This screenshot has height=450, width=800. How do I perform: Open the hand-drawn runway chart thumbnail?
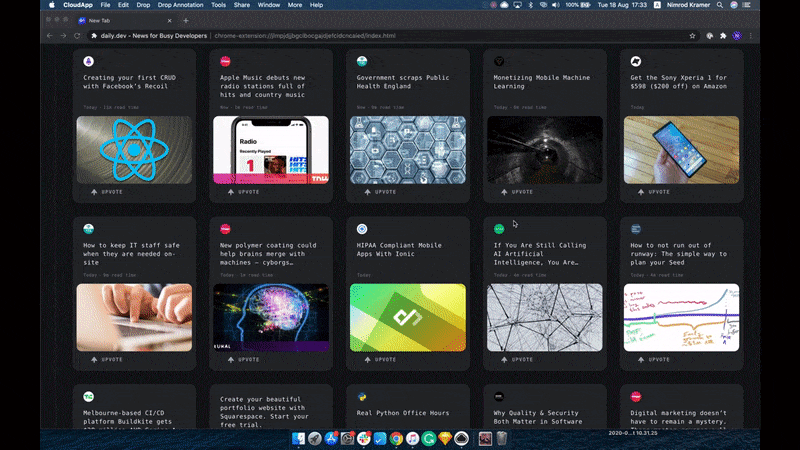(x=681, y=317)
